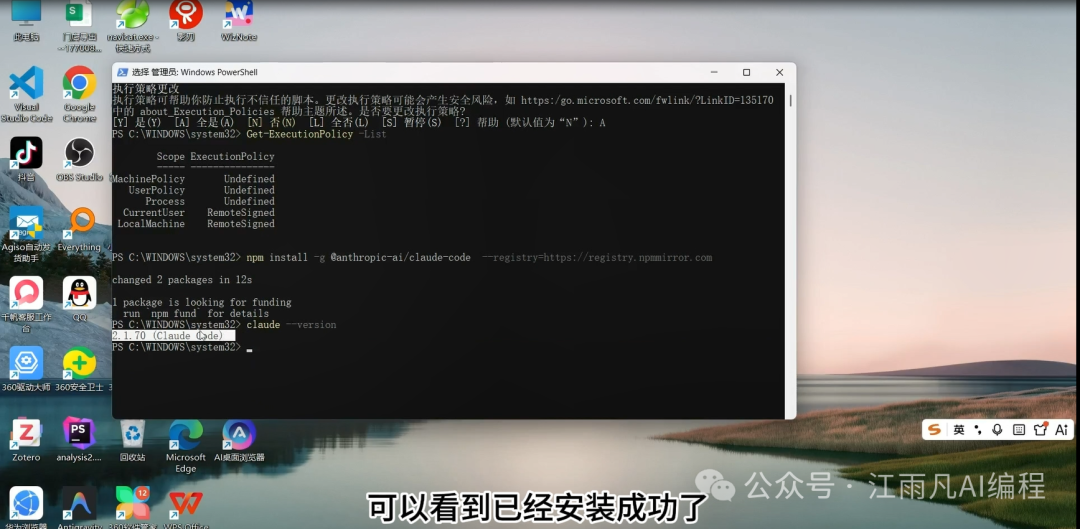
Task: Open the 此电脑 desktop icon
Action: pos(26,19)
